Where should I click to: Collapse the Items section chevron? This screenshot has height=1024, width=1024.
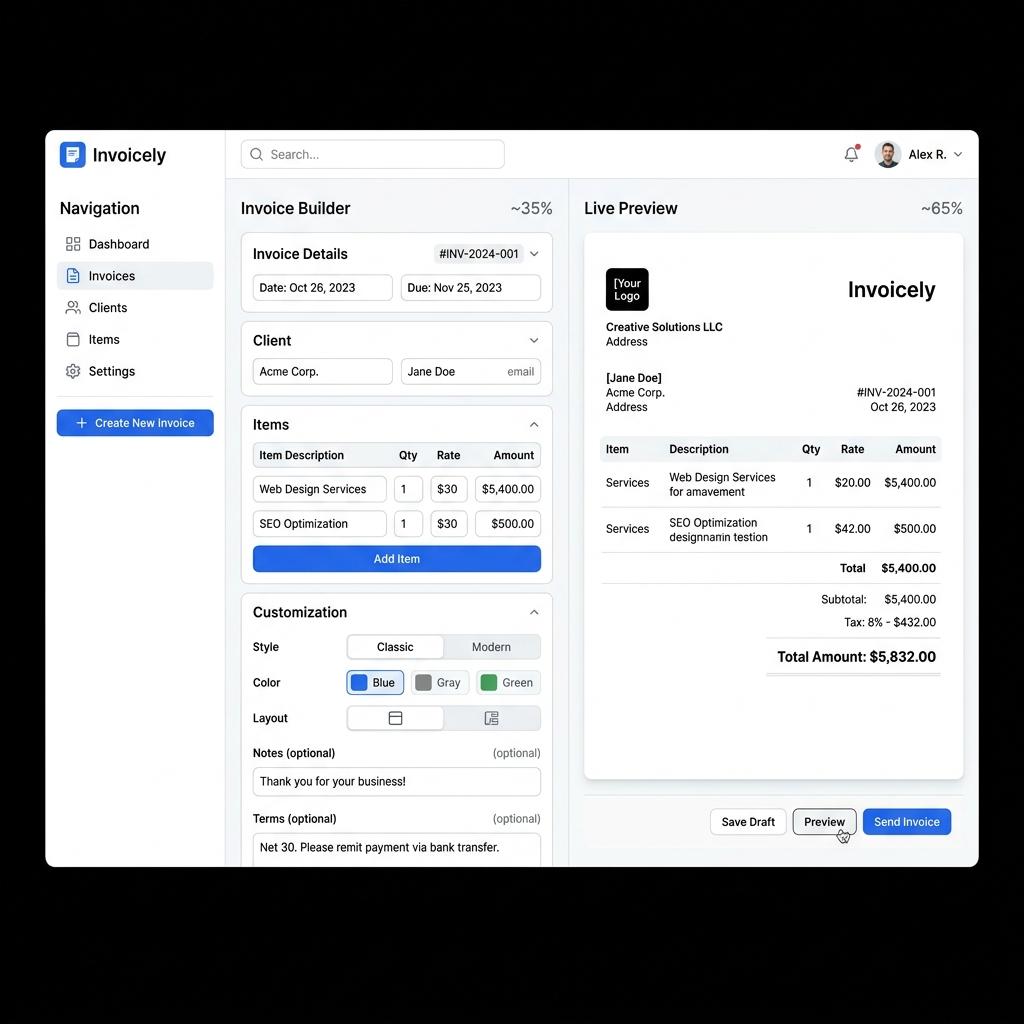534,424
